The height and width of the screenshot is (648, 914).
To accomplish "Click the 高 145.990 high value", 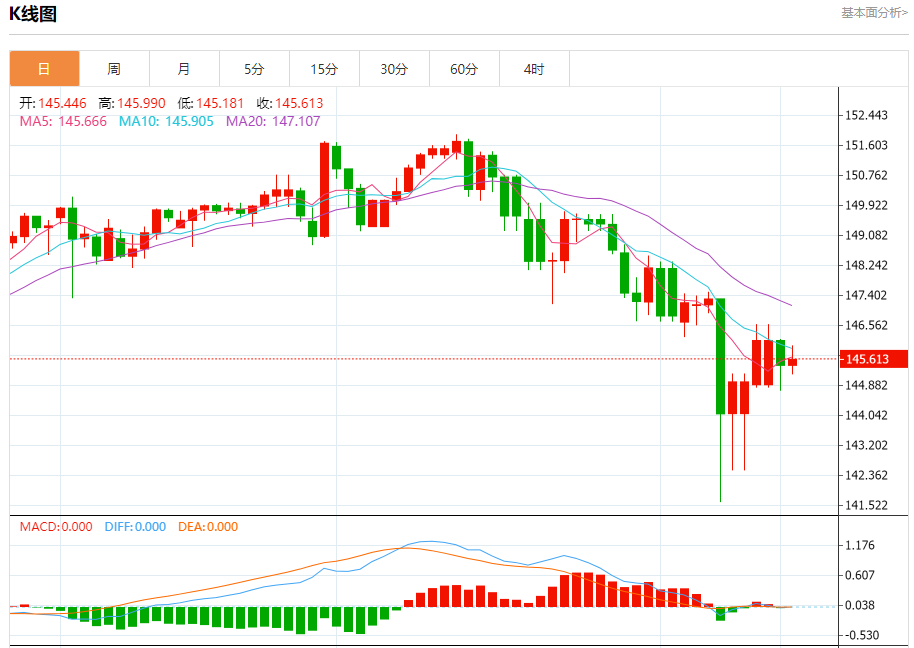I will point(132,103).
